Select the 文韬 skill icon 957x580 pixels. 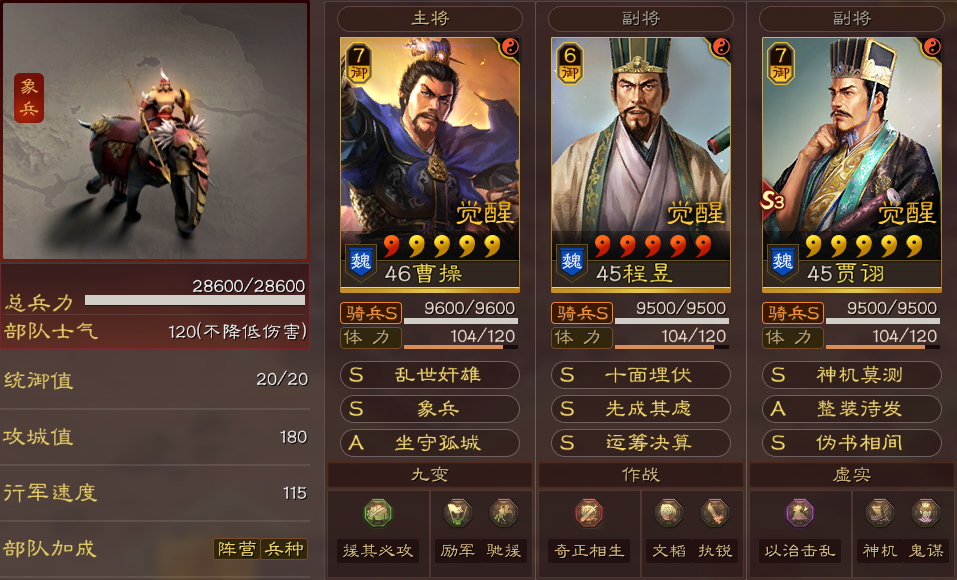click(668, 513)
